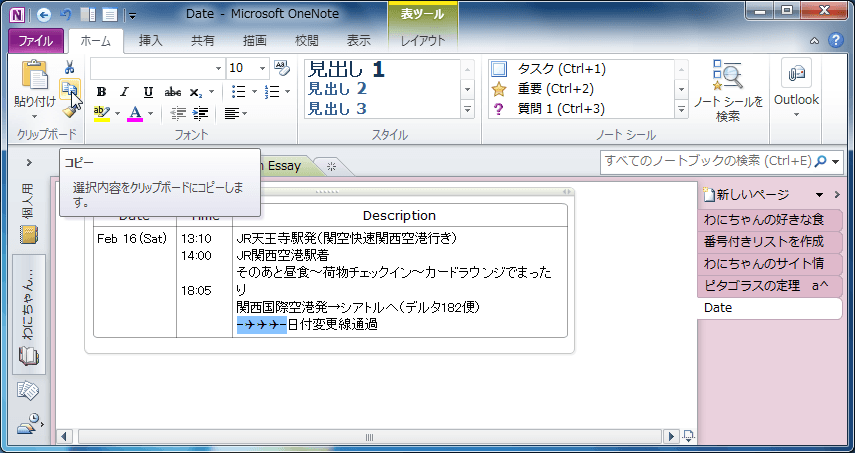Screen dimensions: 855x453
Task: Click the 新しいページ button
Action: [x=747, y=195]
